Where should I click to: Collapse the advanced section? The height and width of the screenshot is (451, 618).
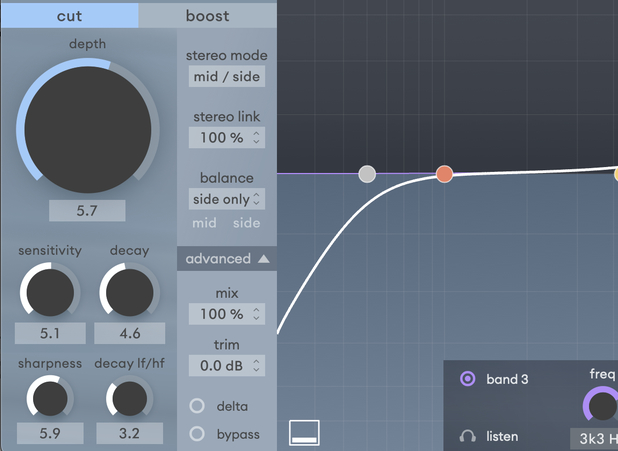[227, 259]
